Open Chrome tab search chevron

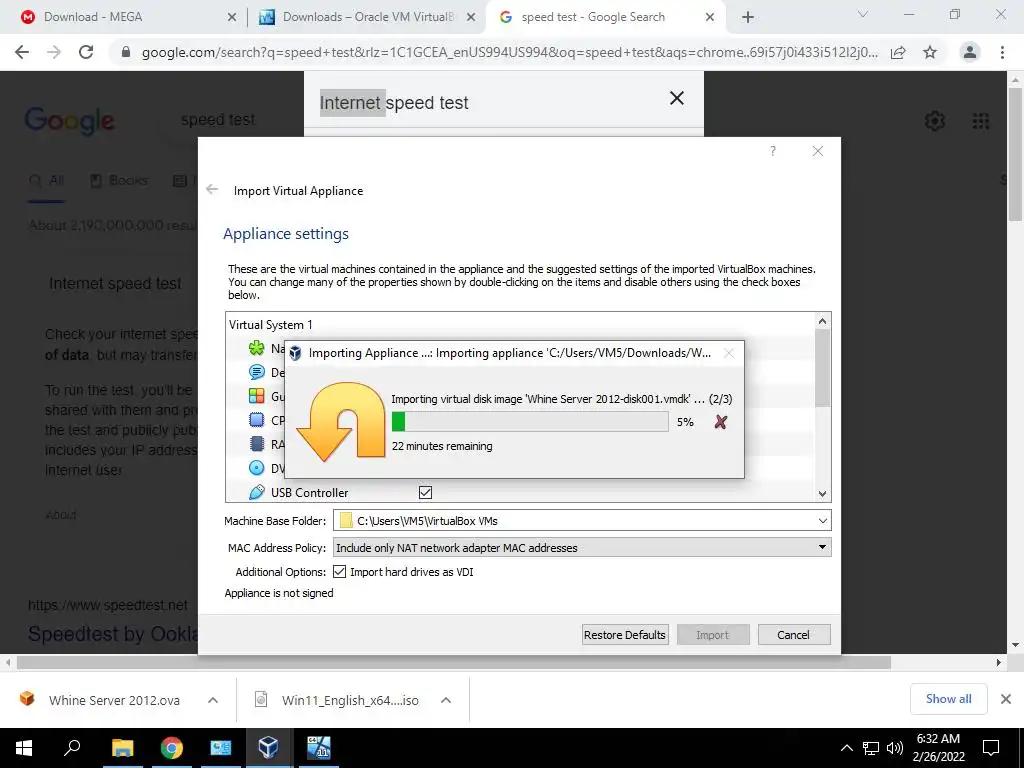863,14
